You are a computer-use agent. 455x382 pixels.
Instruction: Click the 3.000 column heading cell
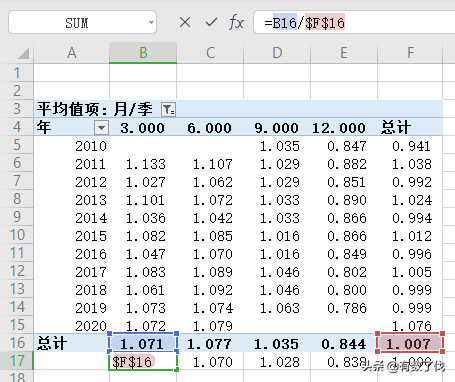(142, 128)
